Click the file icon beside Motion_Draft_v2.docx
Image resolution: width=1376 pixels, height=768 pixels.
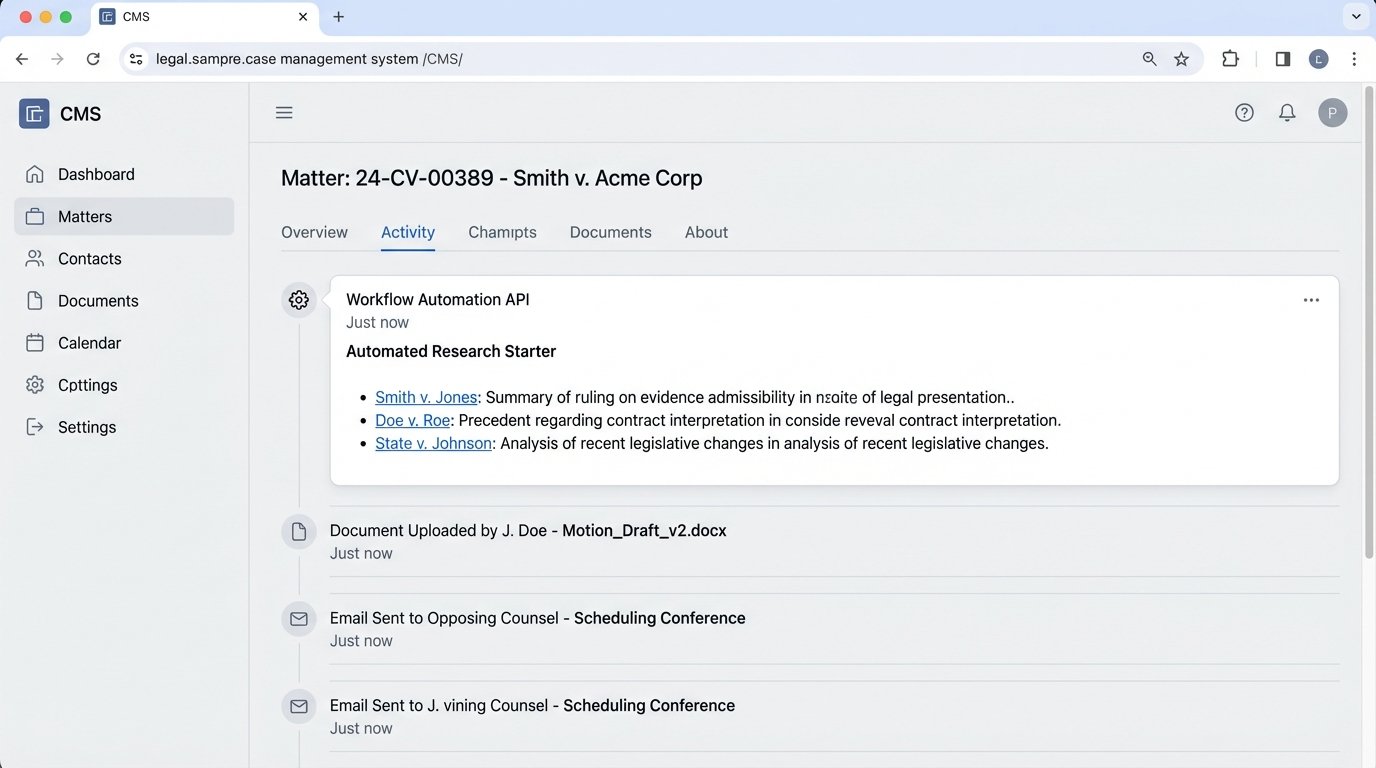298,531
